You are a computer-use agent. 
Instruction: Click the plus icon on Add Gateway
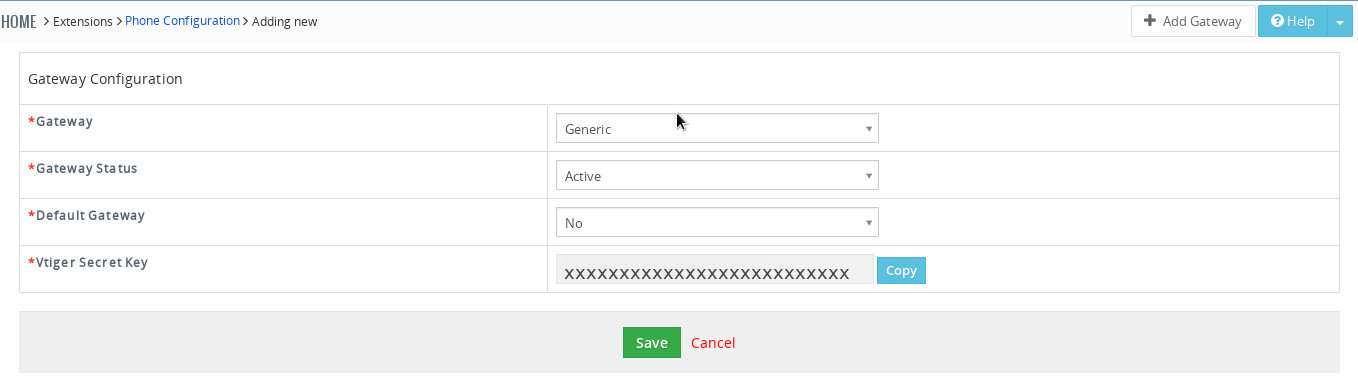coord(1150,21)
